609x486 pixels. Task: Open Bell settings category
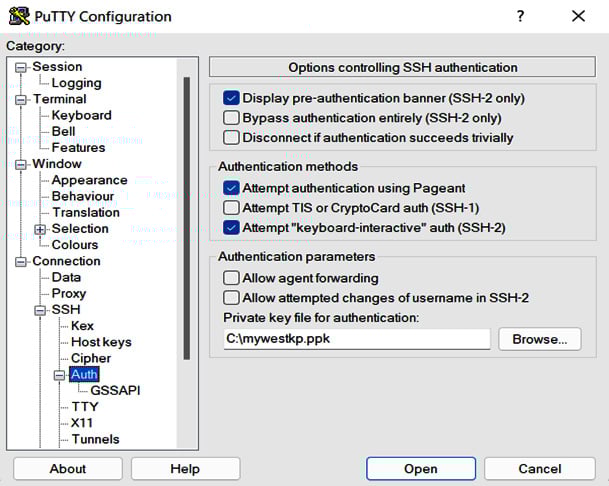(x=63, y=131)
